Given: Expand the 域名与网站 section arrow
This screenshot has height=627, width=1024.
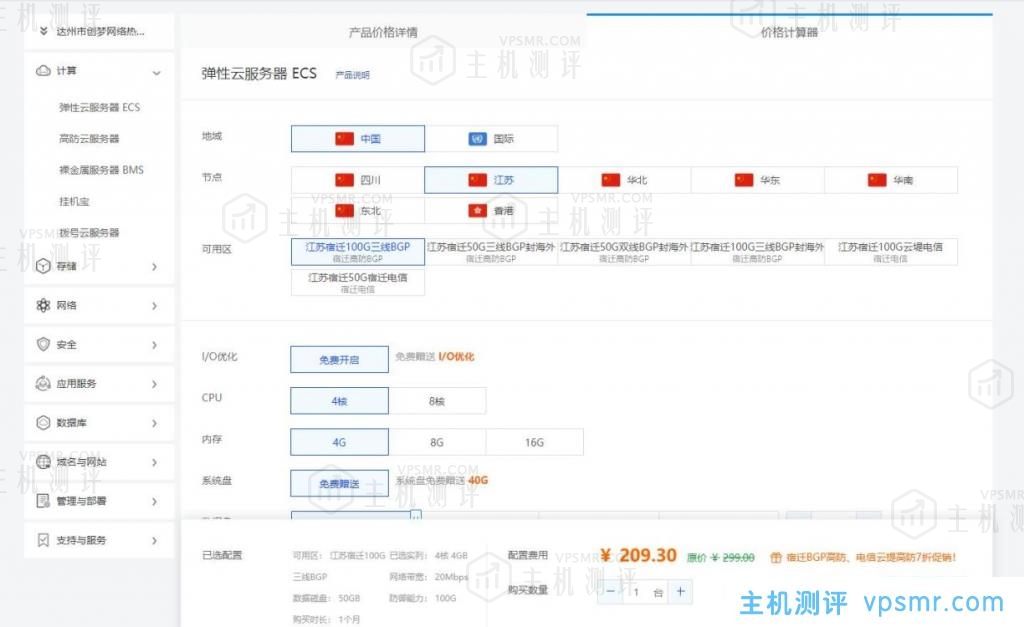Looking at the screenshot, I should (x=154, y=462).
